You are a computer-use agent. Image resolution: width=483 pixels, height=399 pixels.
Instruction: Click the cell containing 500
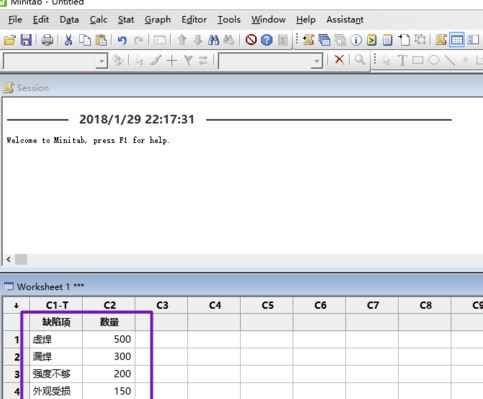point(109,339)
